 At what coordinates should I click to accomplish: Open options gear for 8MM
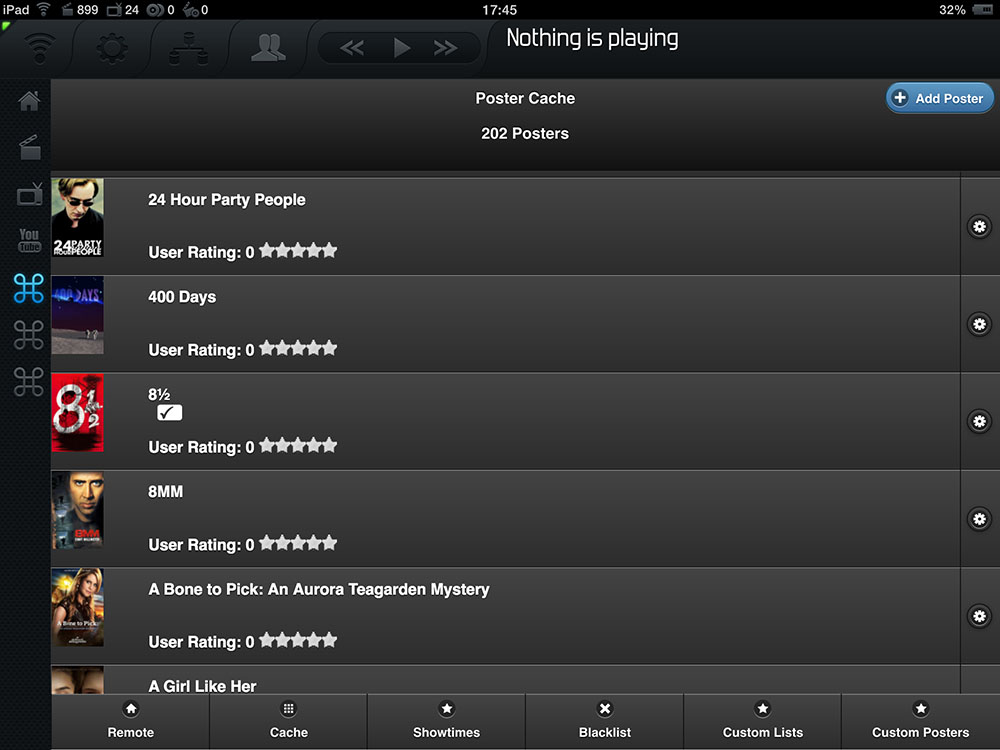click(x=980, y=518)
